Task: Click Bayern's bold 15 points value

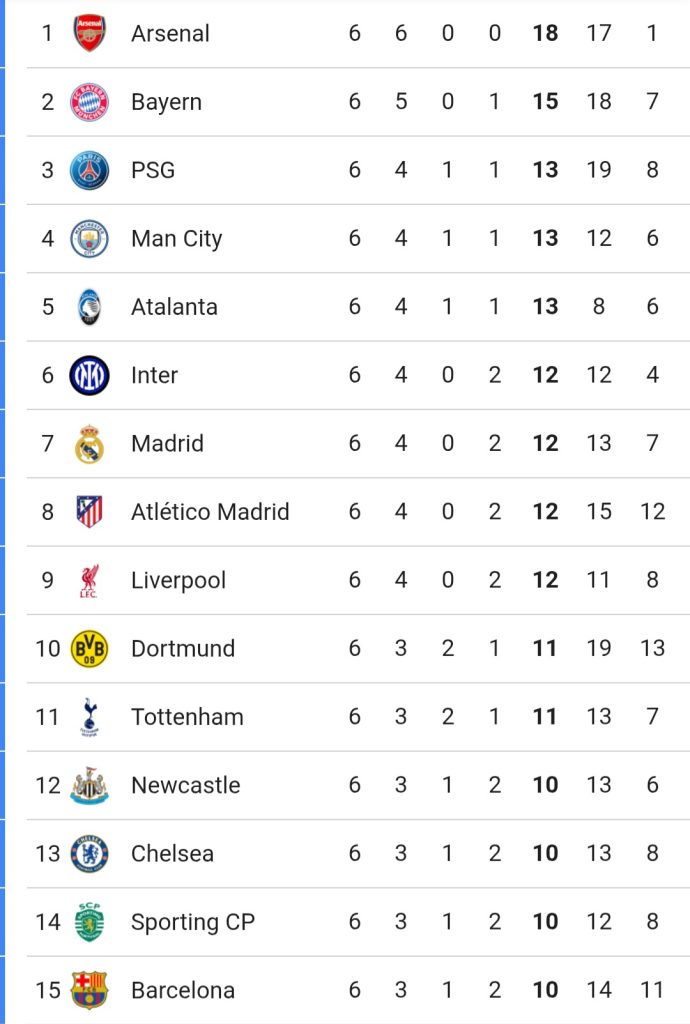Action: [x=545, y=102]
